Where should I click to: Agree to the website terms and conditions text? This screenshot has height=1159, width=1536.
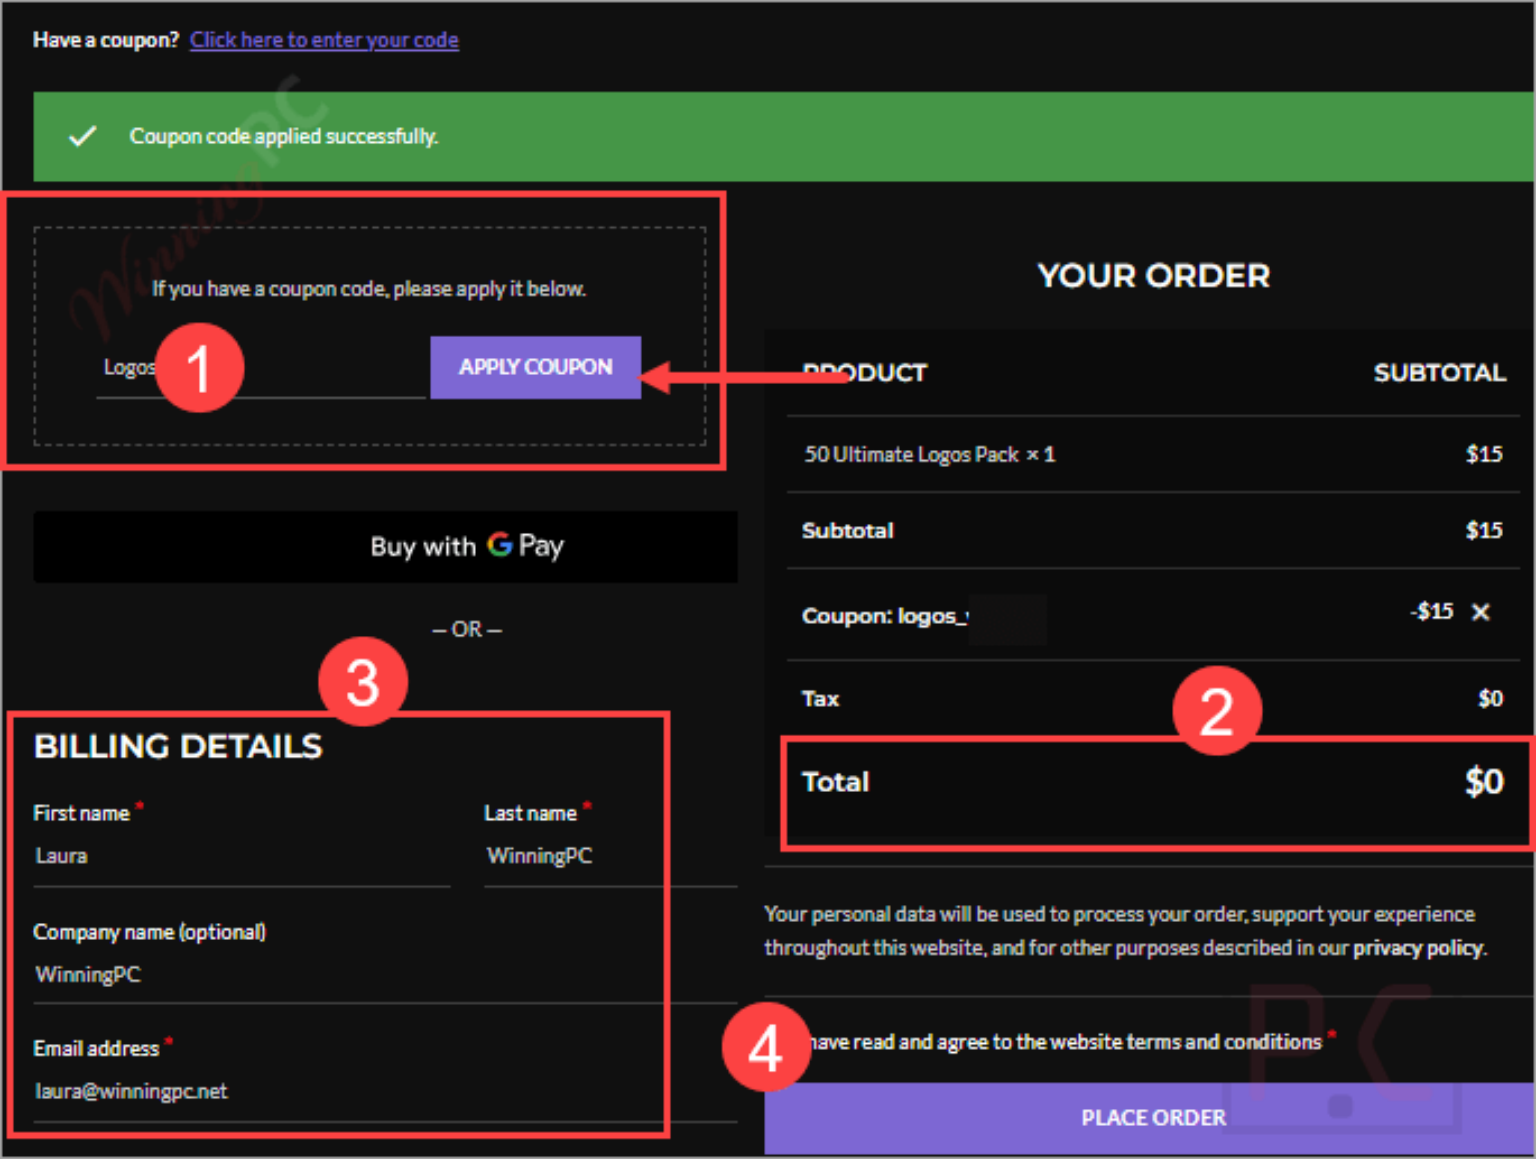coord(1064,1042)
